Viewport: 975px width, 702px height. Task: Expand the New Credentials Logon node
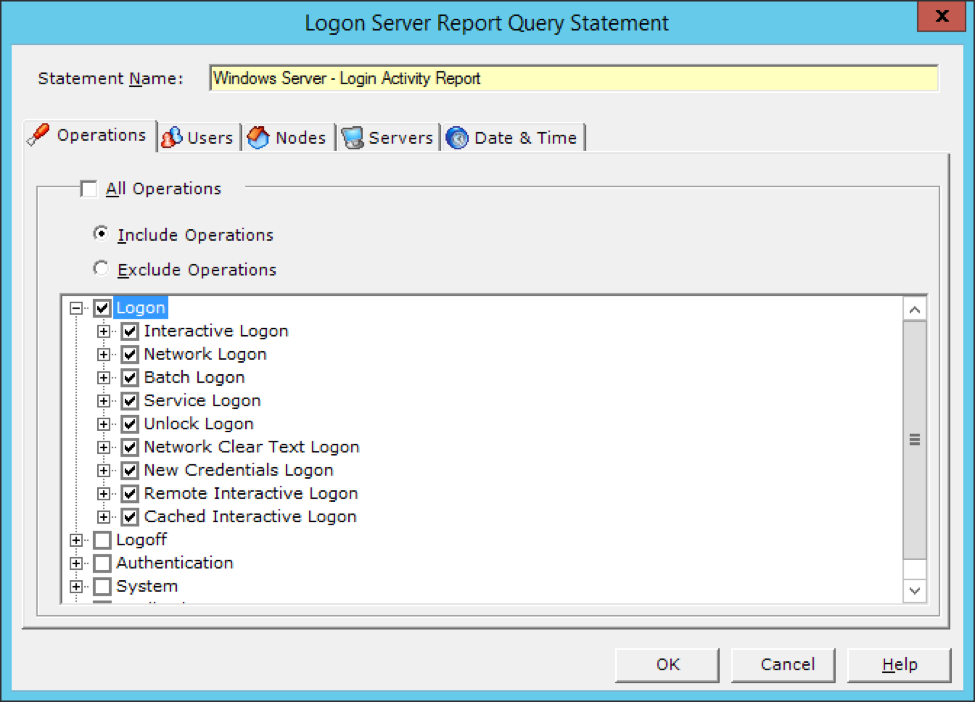(x=104, y=470)
